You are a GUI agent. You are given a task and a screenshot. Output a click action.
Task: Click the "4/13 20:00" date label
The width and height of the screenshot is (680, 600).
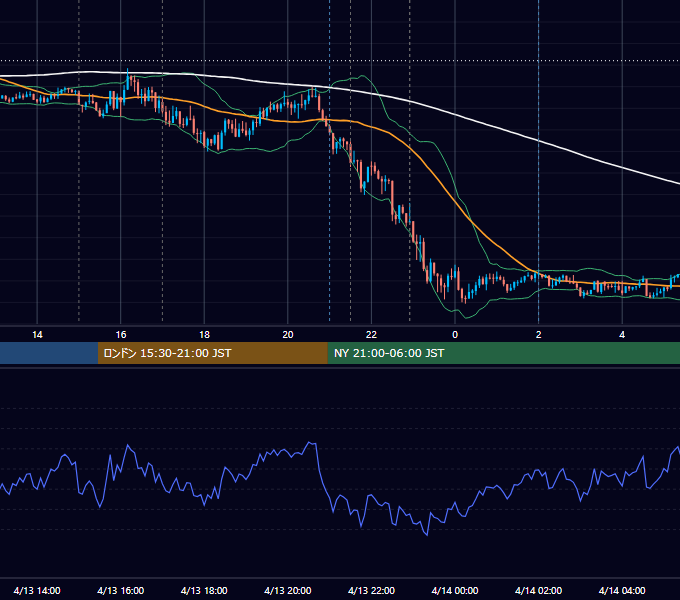(288, 590)
